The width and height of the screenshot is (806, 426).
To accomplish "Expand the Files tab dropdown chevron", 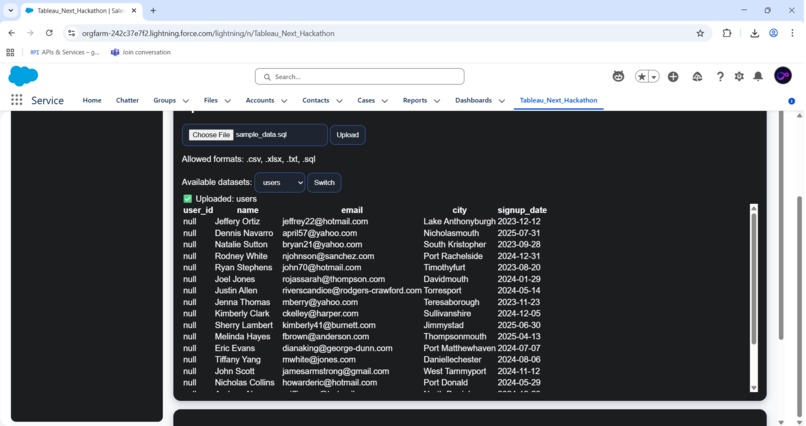I will coord(228,101).
